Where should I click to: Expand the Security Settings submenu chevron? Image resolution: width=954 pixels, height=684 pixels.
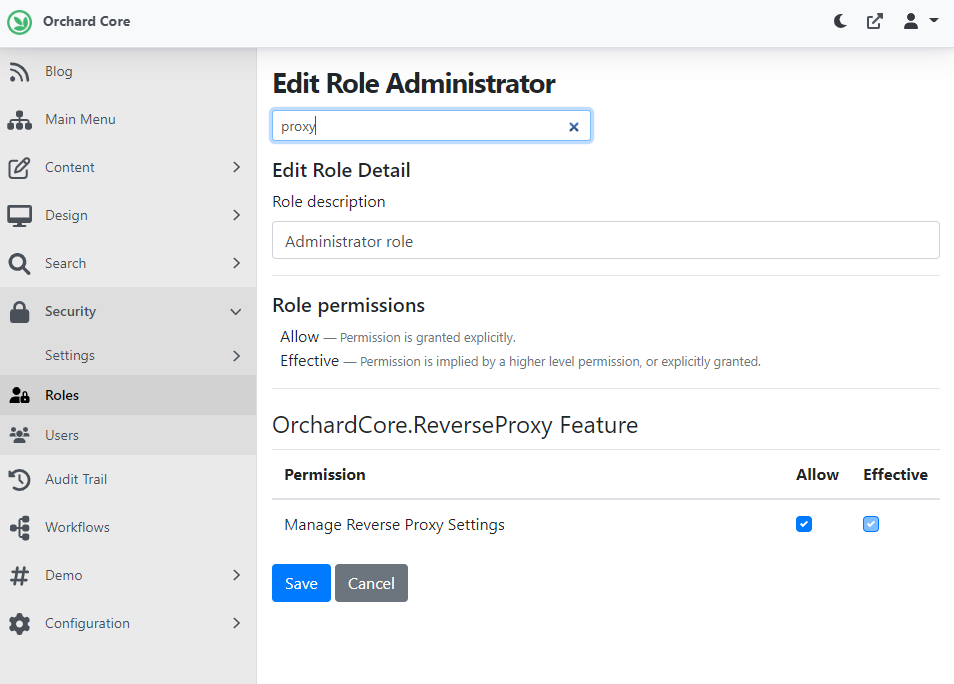click(x=237, y=356)
